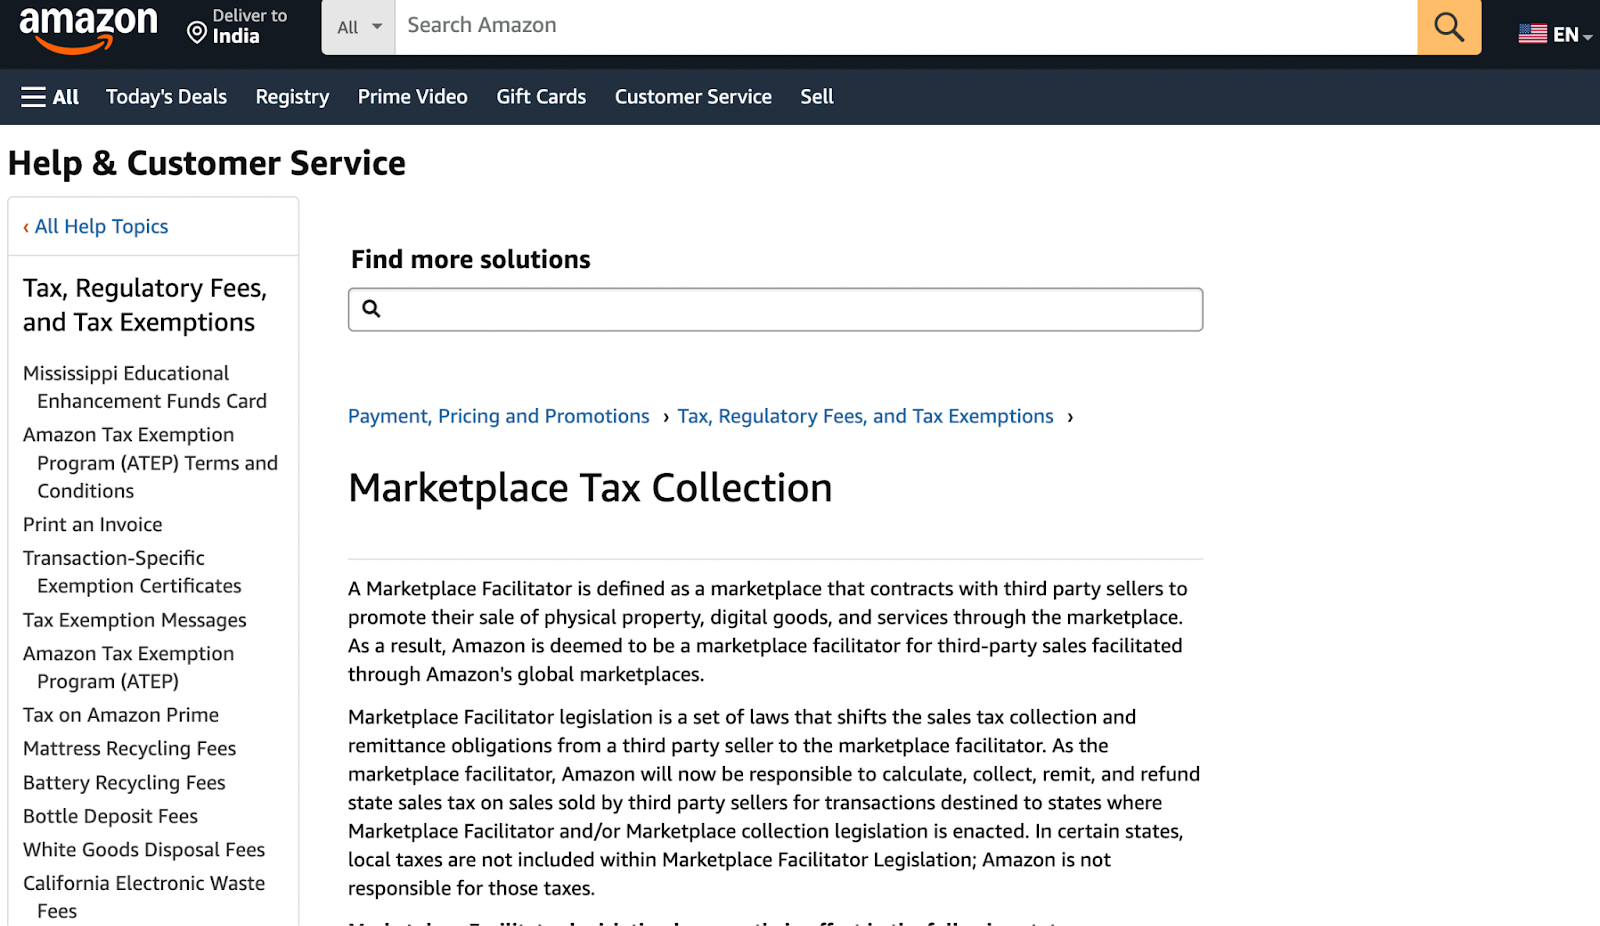The height and width of the screenshot is (926, 1600).
Task: Open Mattress Recycling Fees topic
Action: pos(130,749)
